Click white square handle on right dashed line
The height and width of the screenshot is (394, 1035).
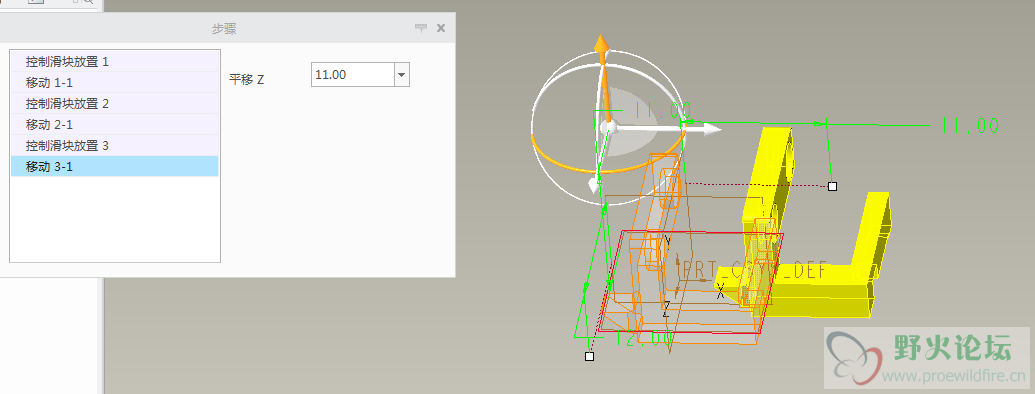coord(832,187)
